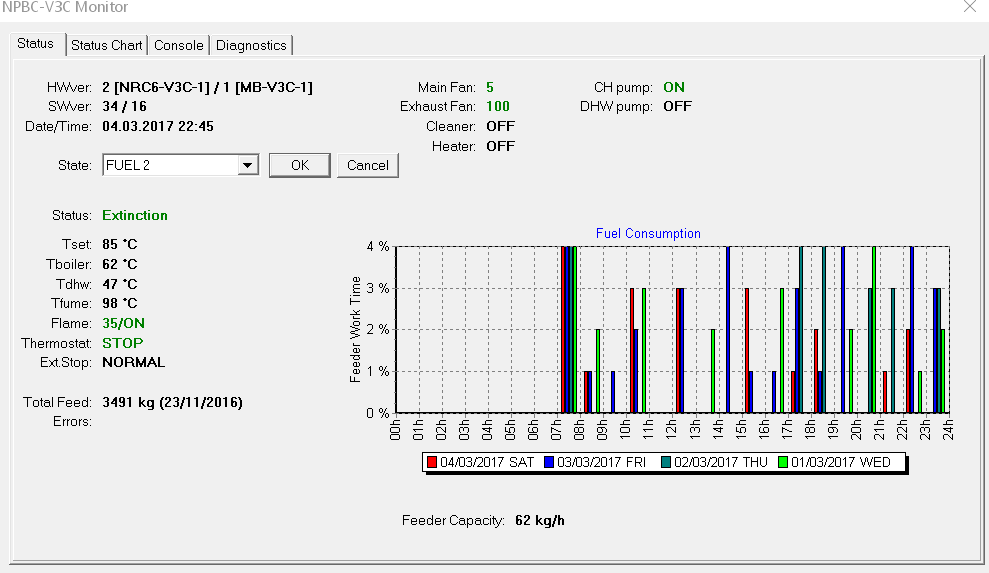The width and height of the screenshot is (989, 573).
Task: Click the CH pump ON indicator
Action: pos(674,87)
